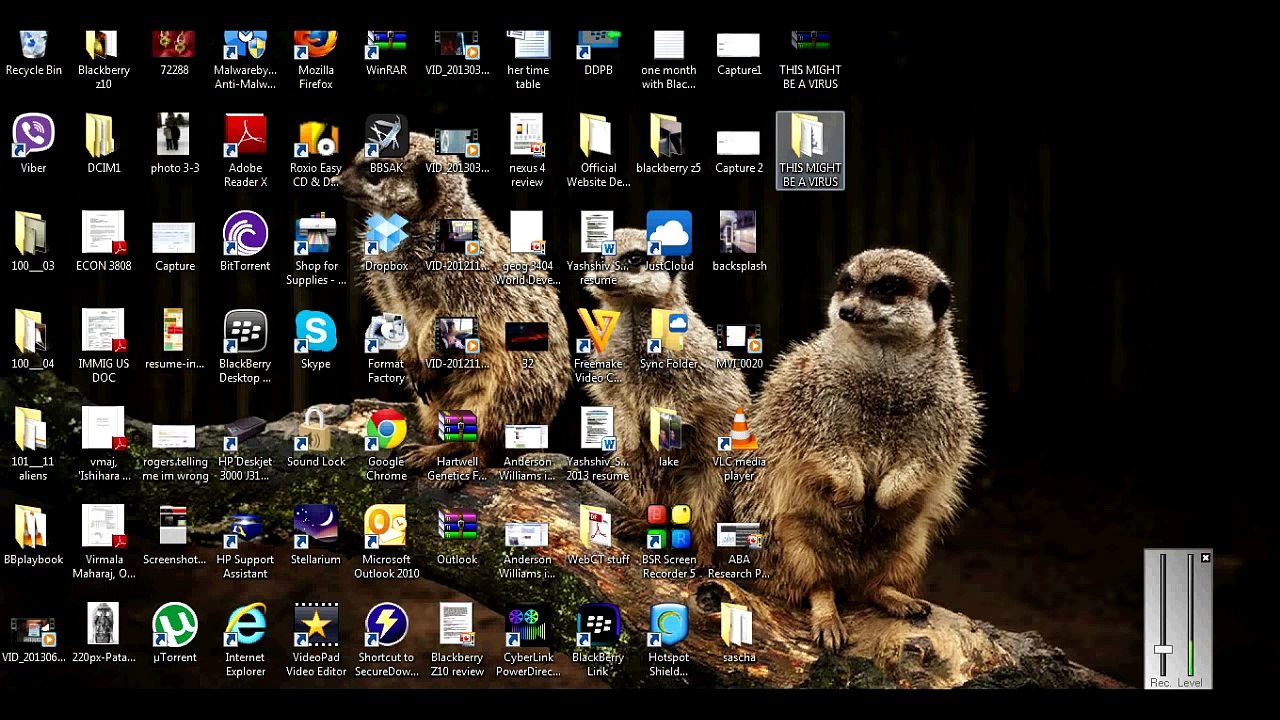The height and width of the screenshot is (720, 1280).
Task: Select the MVI_0020 video file
Action: [739, 341]
